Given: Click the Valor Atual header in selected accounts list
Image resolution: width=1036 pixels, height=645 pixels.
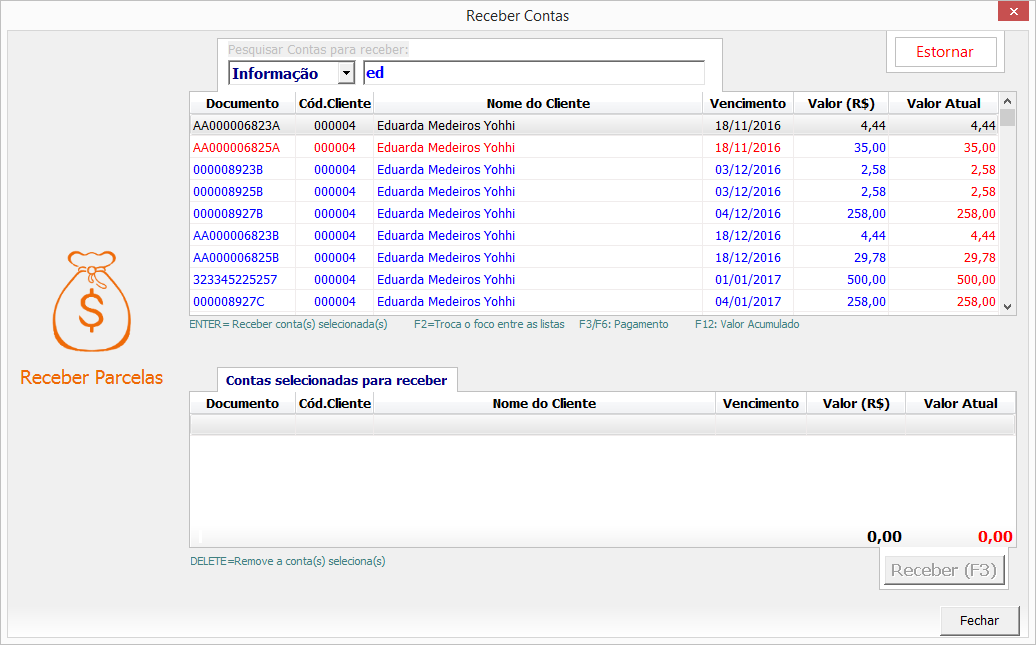Looking at the screenshot, I should click(960, 403).
